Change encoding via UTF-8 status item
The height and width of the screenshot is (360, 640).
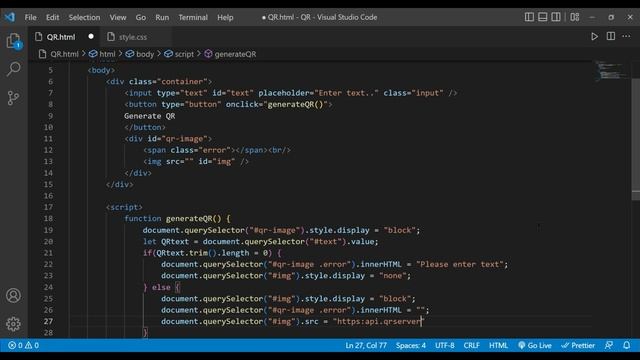click(x=444, y=345)
